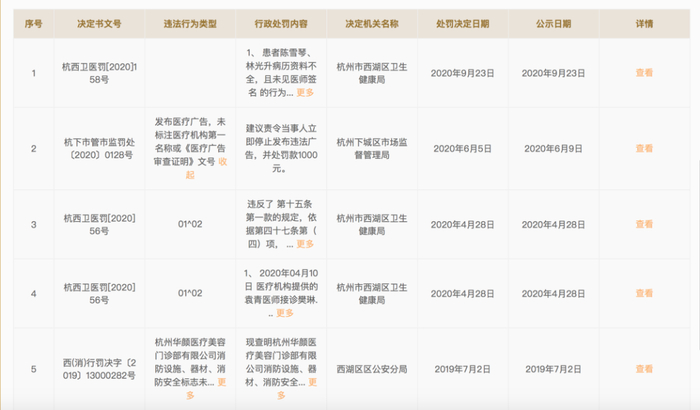Click the 序号 column header
The width and height of the screenshot is (700, 410).
(33, 24)
